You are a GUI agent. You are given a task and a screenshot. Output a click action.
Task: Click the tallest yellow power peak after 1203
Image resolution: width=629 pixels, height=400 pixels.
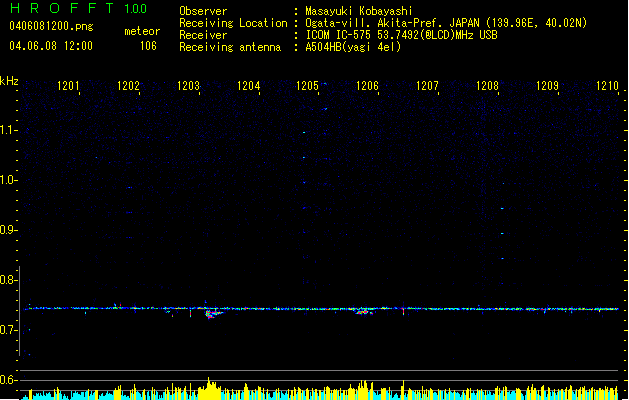[x=209, y=388]
